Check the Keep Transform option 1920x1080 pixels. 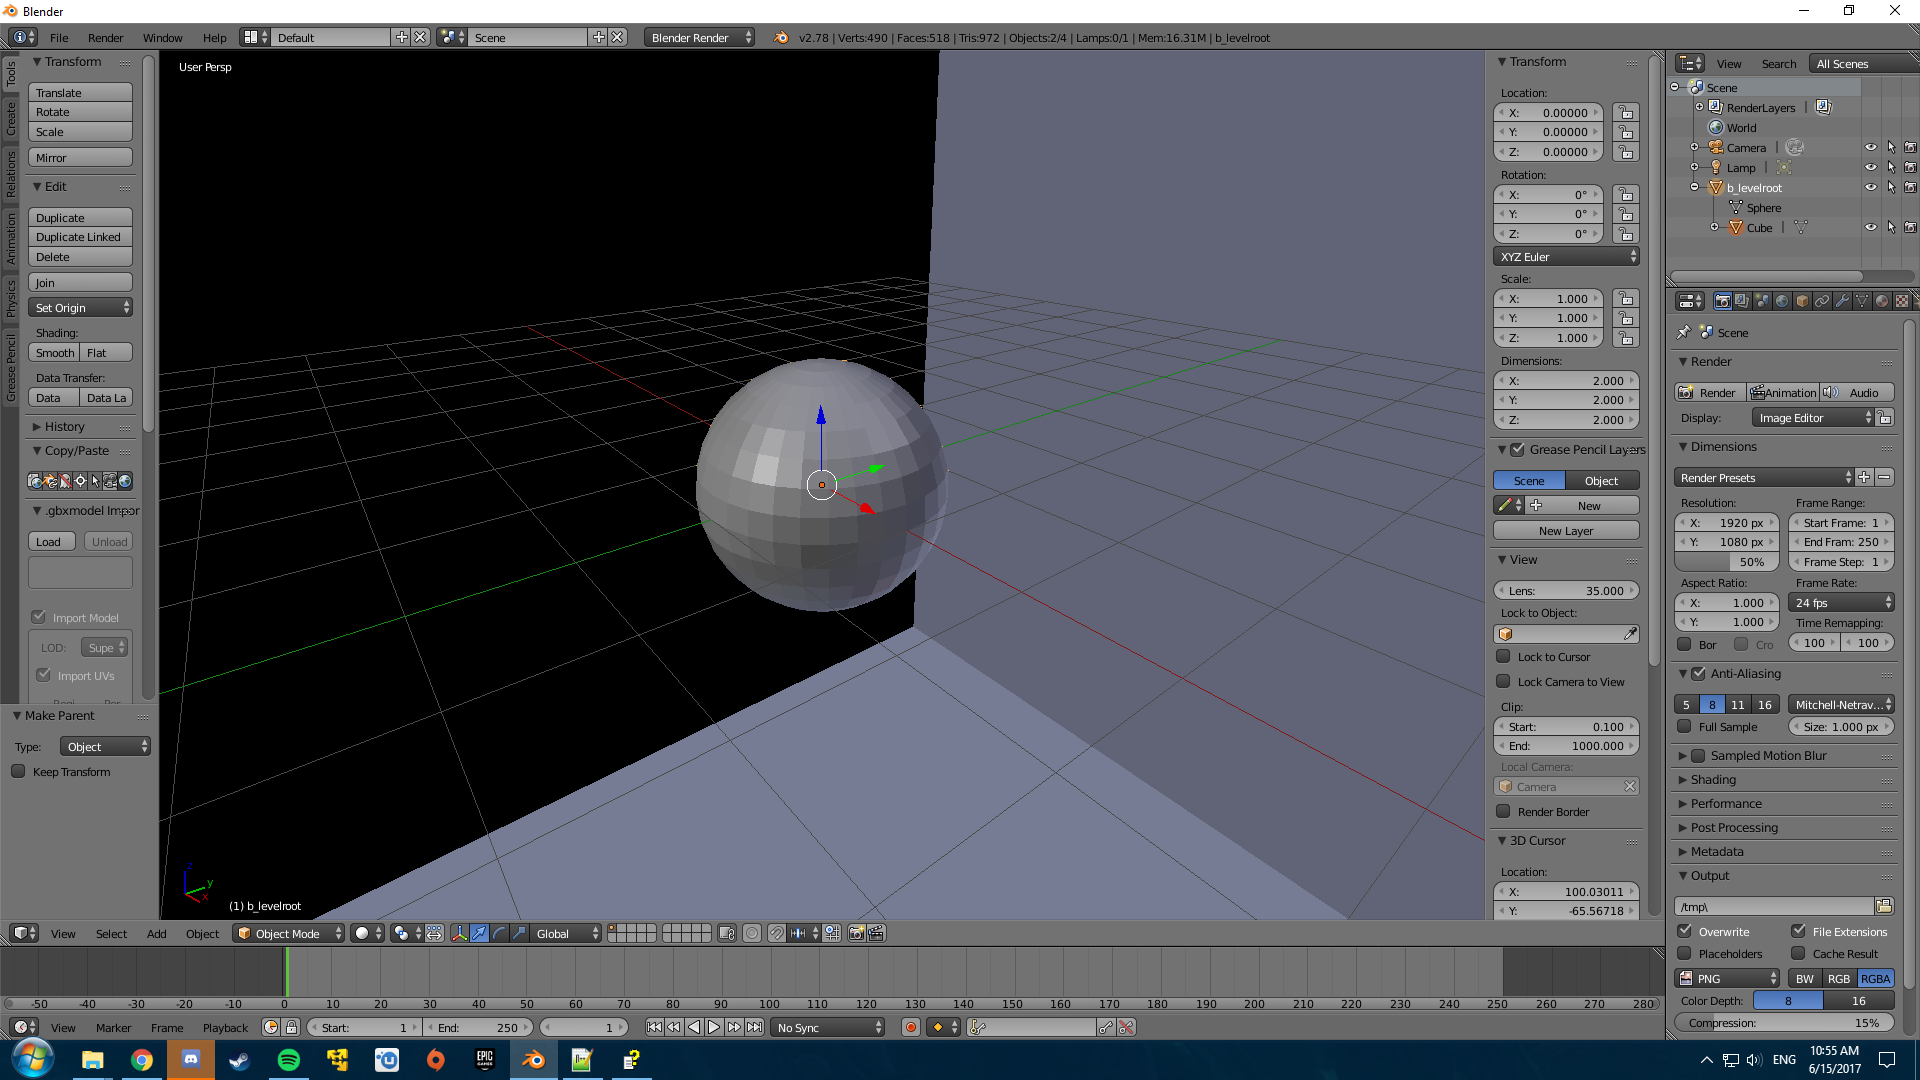pyautogui.click(x=18, y=772)
